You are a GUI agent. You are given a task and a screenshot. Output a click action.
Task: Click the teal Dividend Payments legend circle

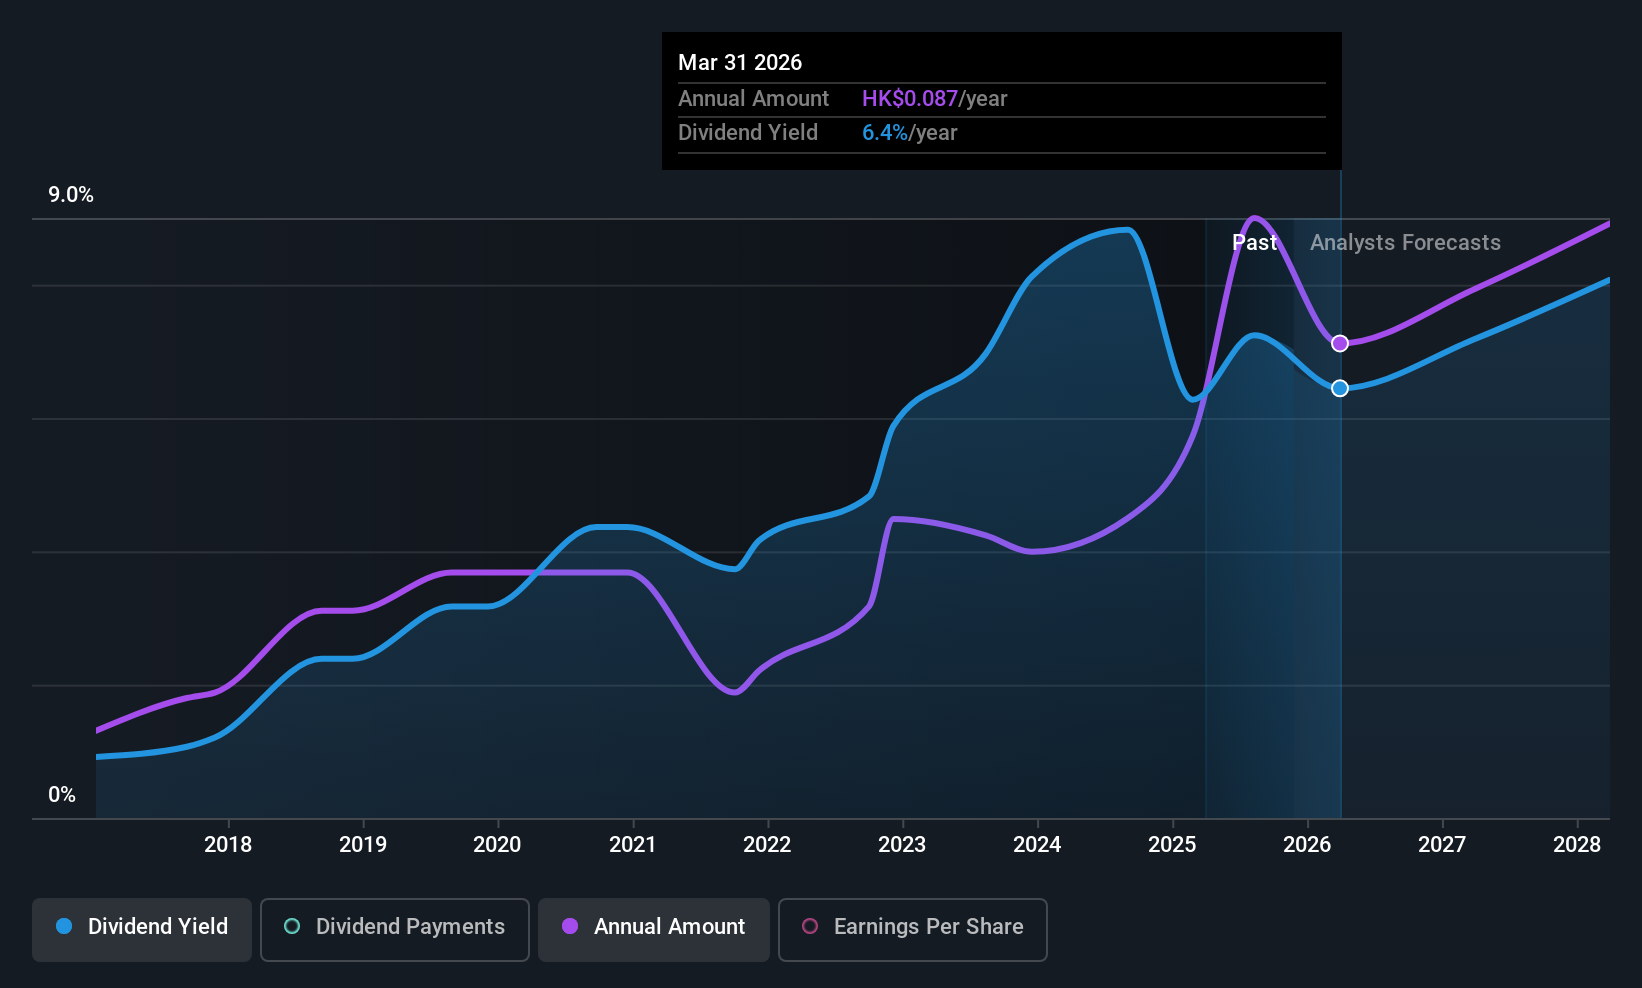pos(292,927)
